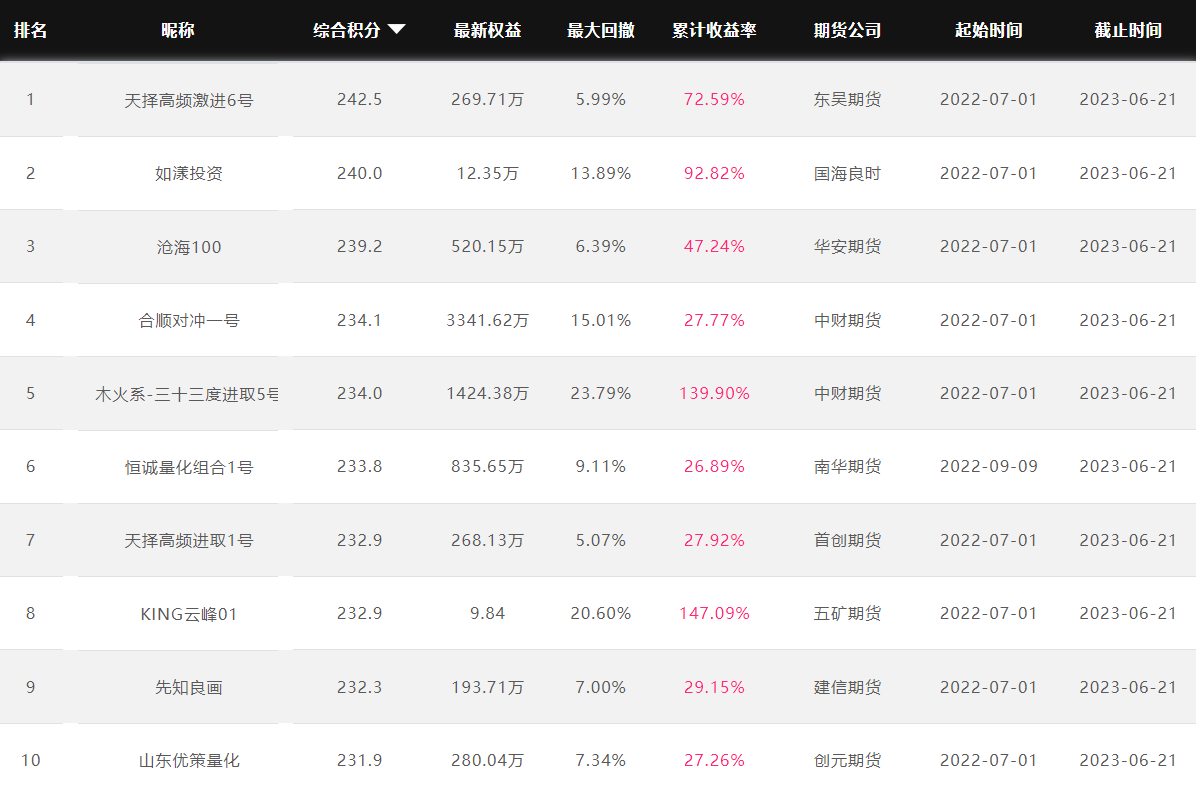Select the 五矿期货 company cell
The height and width of the screenshot is (792, 1196).
point(847,613)
